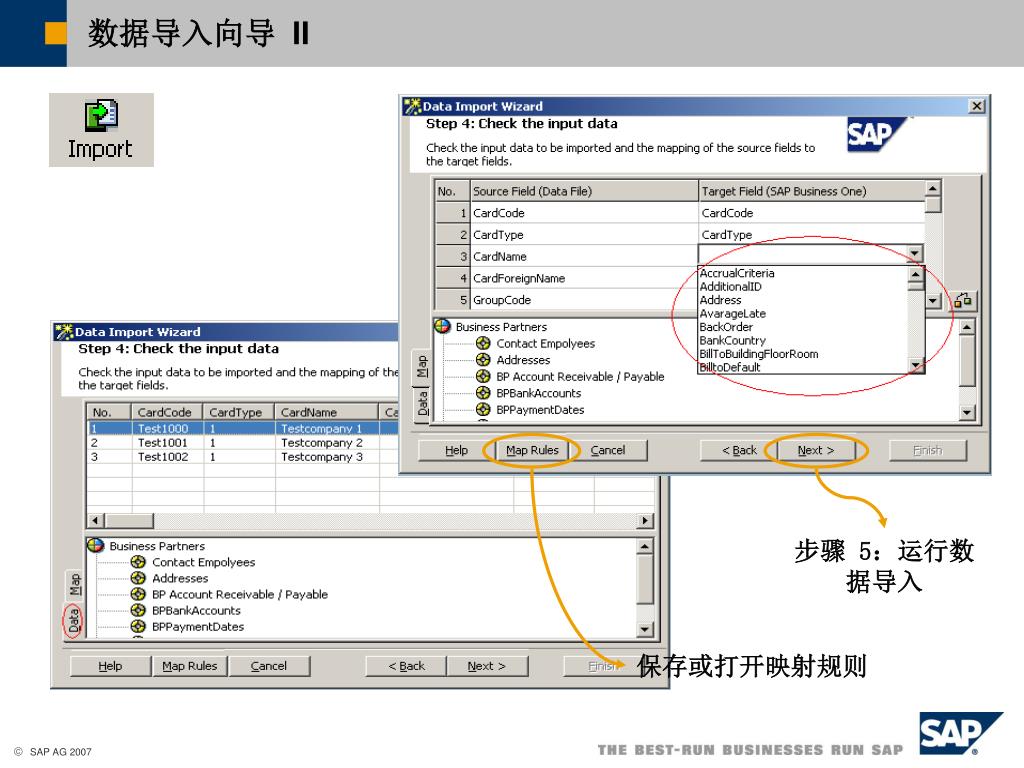Click horizontal scroll-left arrow in back wizard data grid
Image resolution: width=1024 pixels, height=768 pixels.
(x=95, y=520)
